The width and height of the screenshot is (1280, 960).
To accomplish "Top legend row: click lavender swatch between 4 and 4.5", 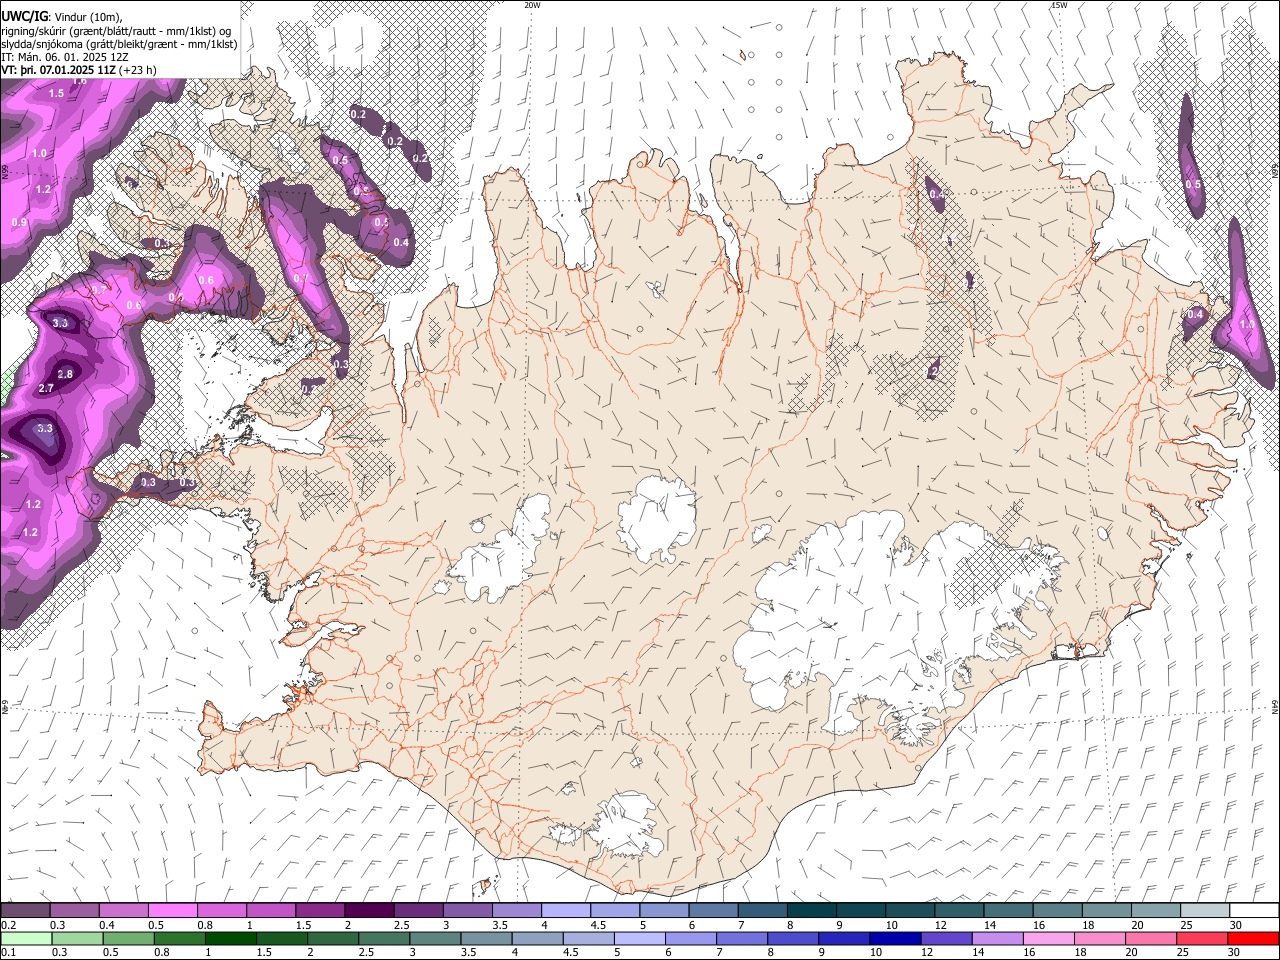I will (x=566, y=910).
